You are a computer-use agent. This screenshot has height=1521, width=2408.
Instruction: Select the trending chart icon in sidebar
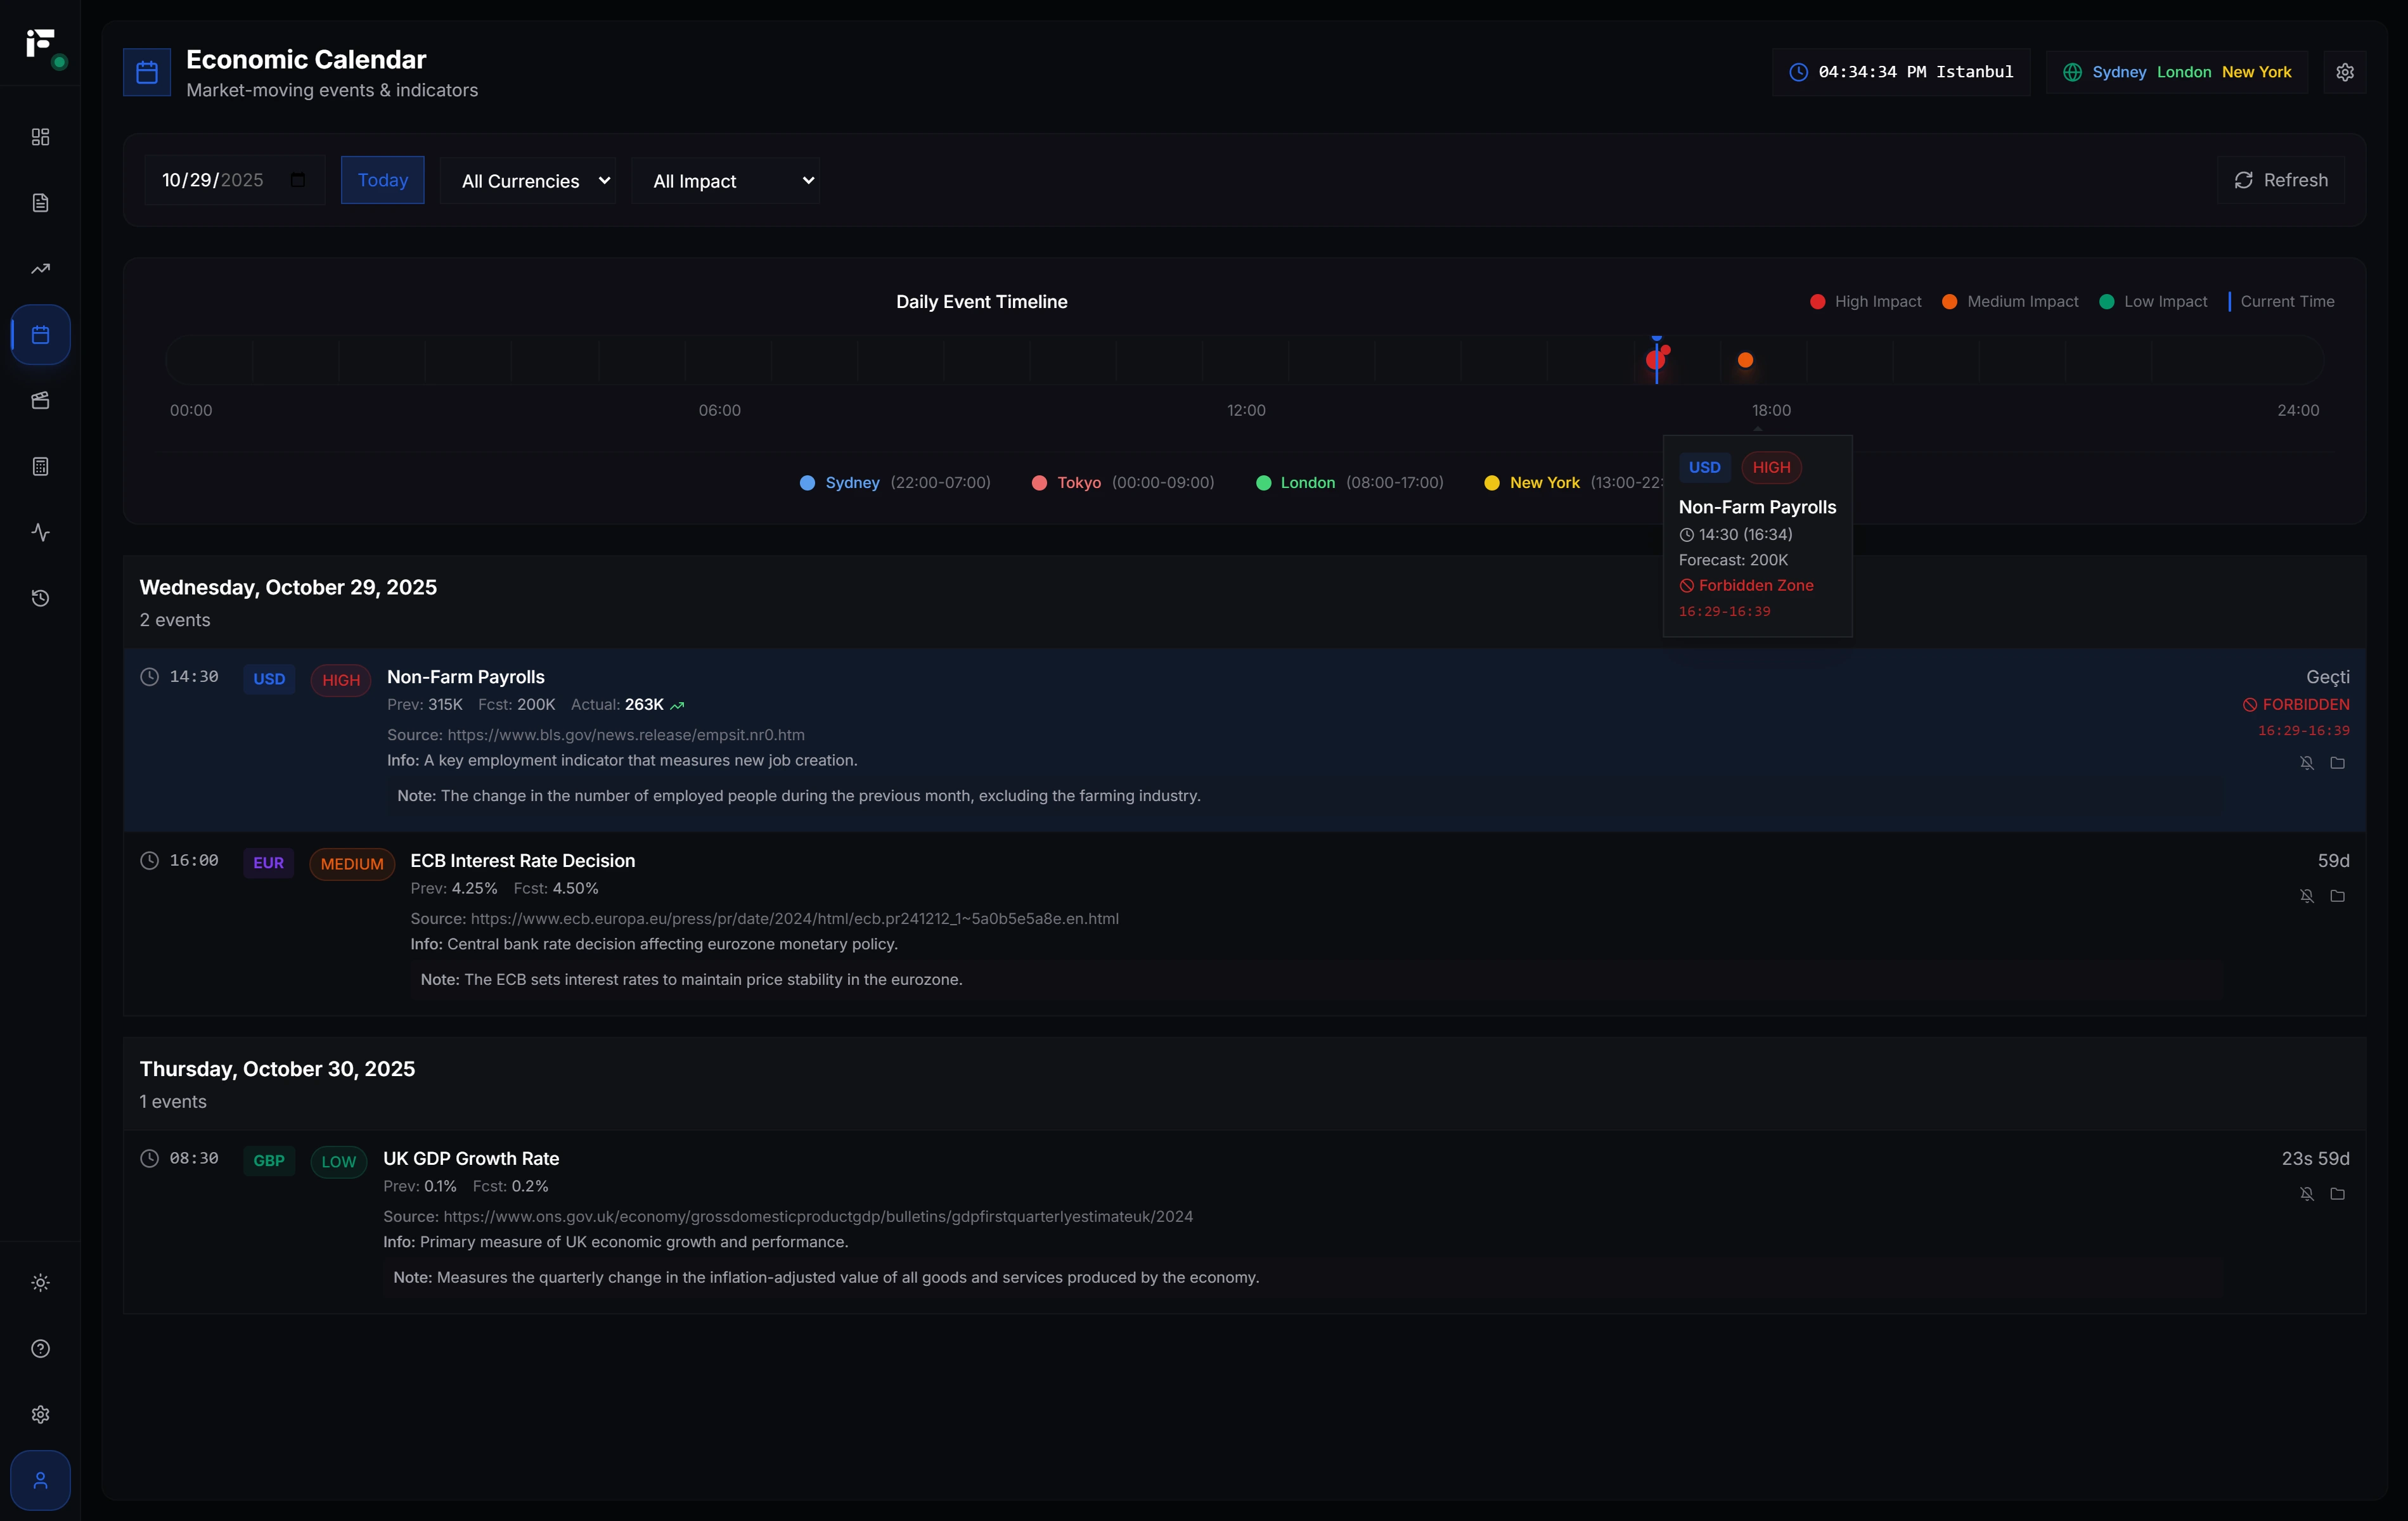40,268
